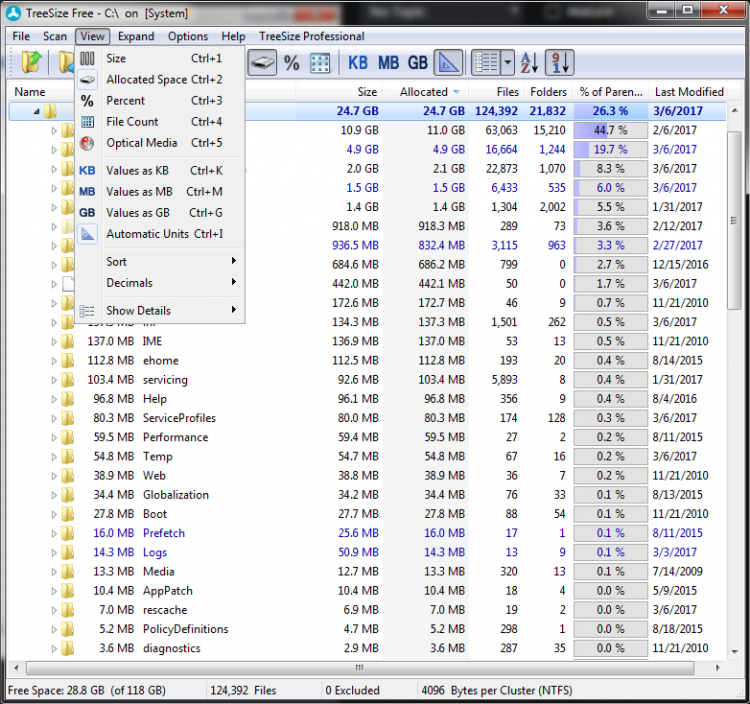Select the AppPatch folder row
The height and width of the screenshot is (704, 750).
coord(367,591)
